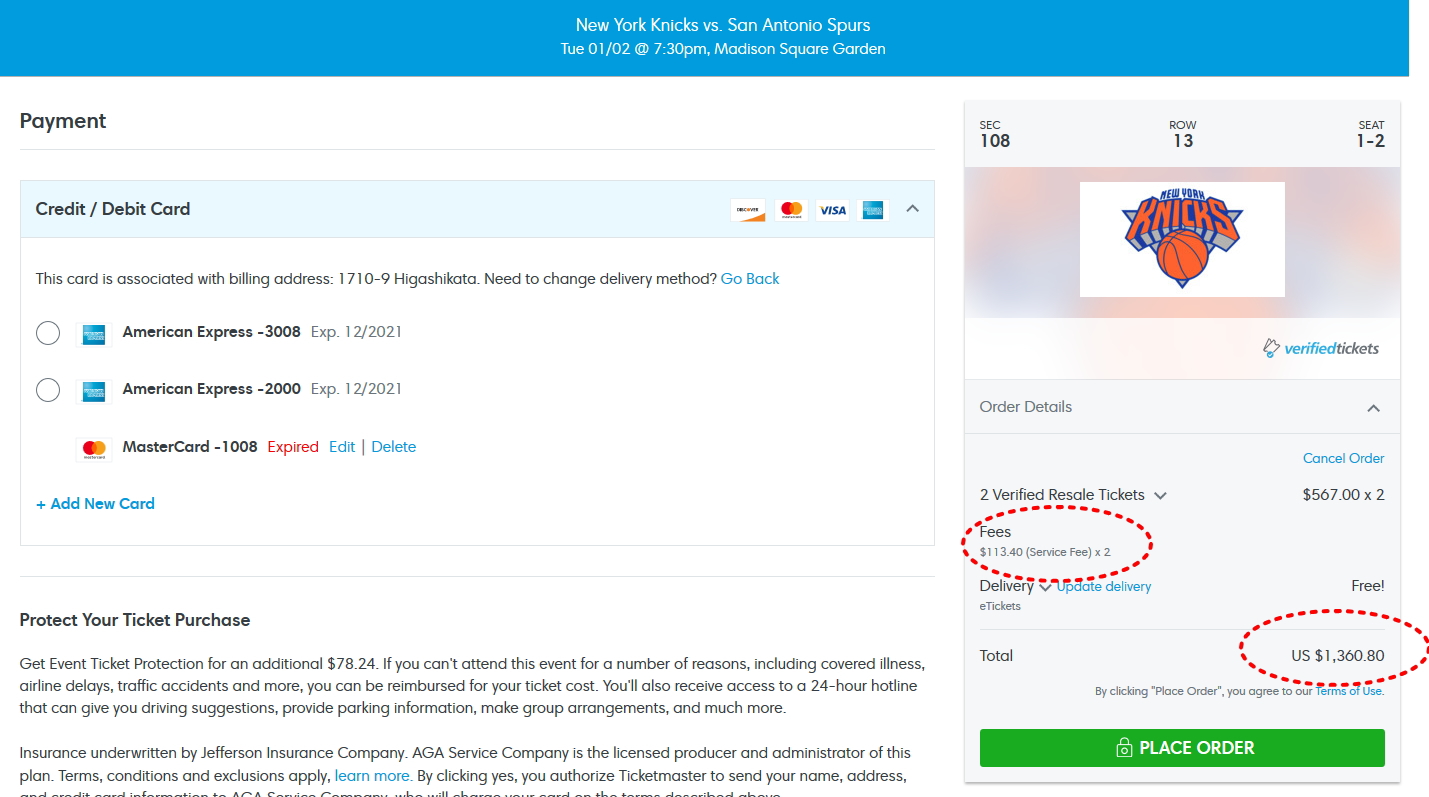Click the New York Knicks vs. San Antonio Spurs title
1429x797 pixels.
click(x=723, y=25)
